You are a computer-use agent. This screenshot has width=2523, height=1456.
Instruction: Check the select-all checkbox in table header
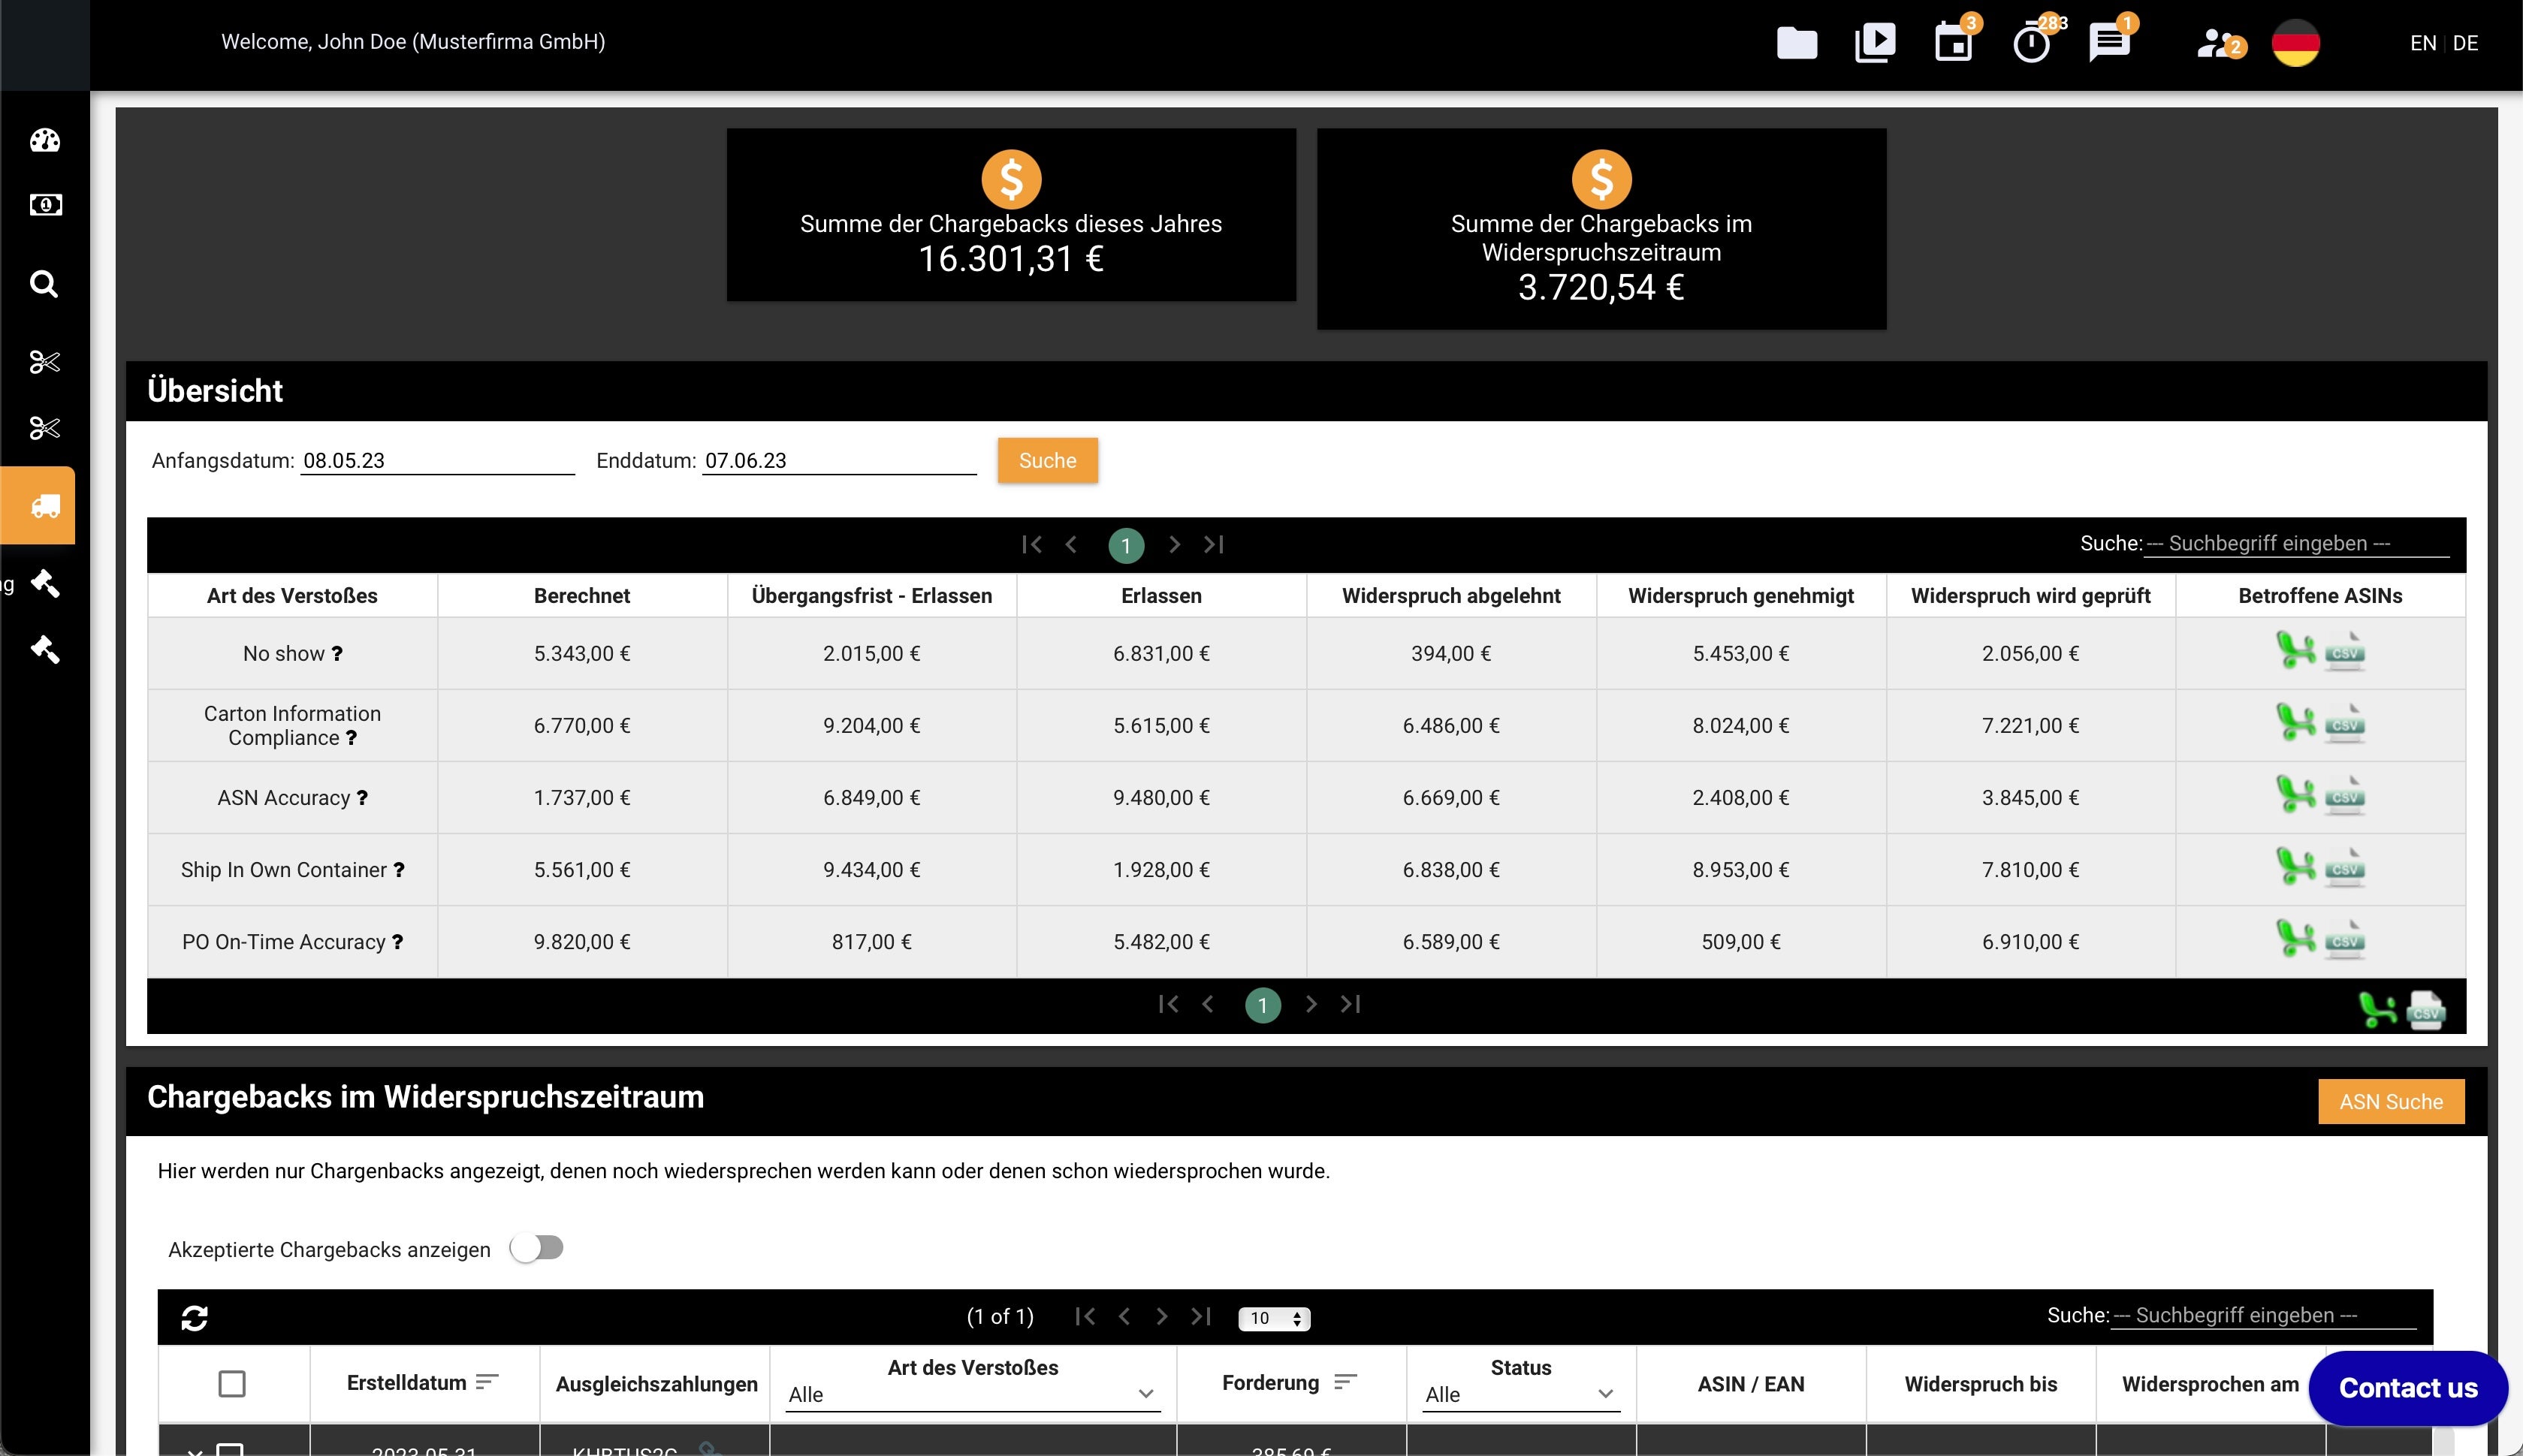(x=232, y=1384)
